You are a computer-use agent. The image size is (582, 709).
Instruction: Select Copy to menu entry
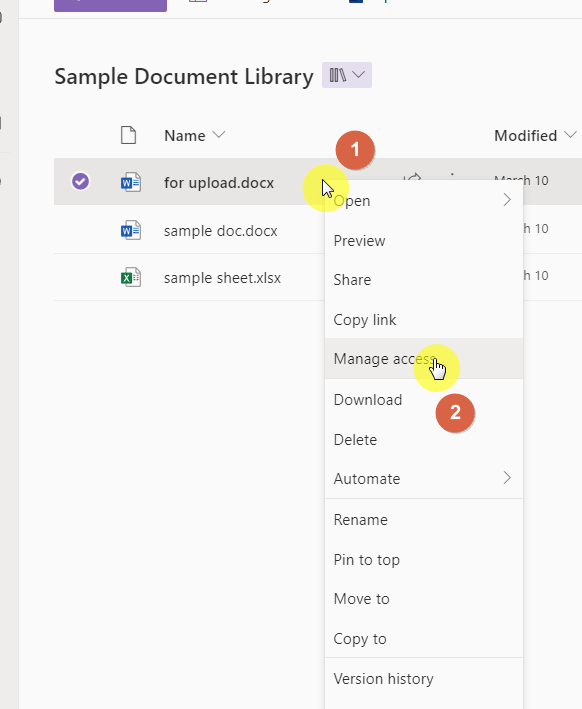click(424, 638)
